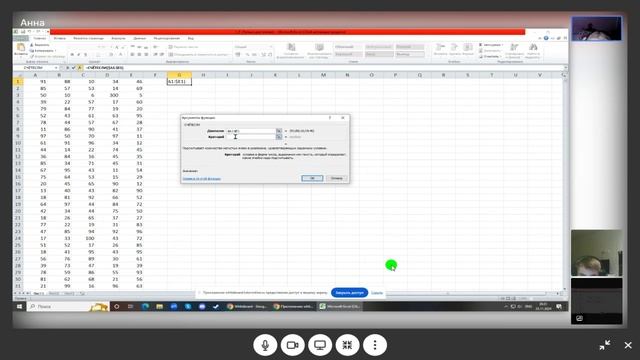The width and height of the screenshot is (640, 360).
Task: Toggle Underline formatting in the ribbon
Action: 85,55
